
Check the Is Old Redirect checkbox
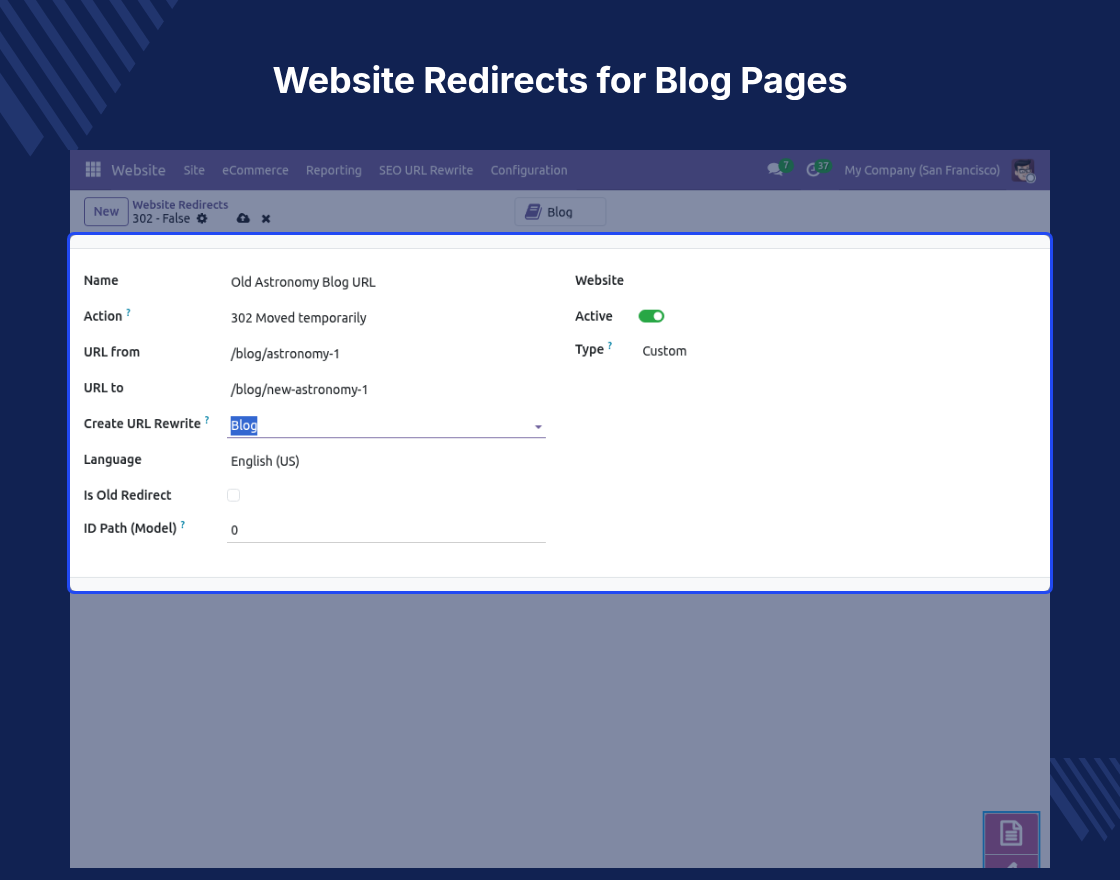(234, 495)
